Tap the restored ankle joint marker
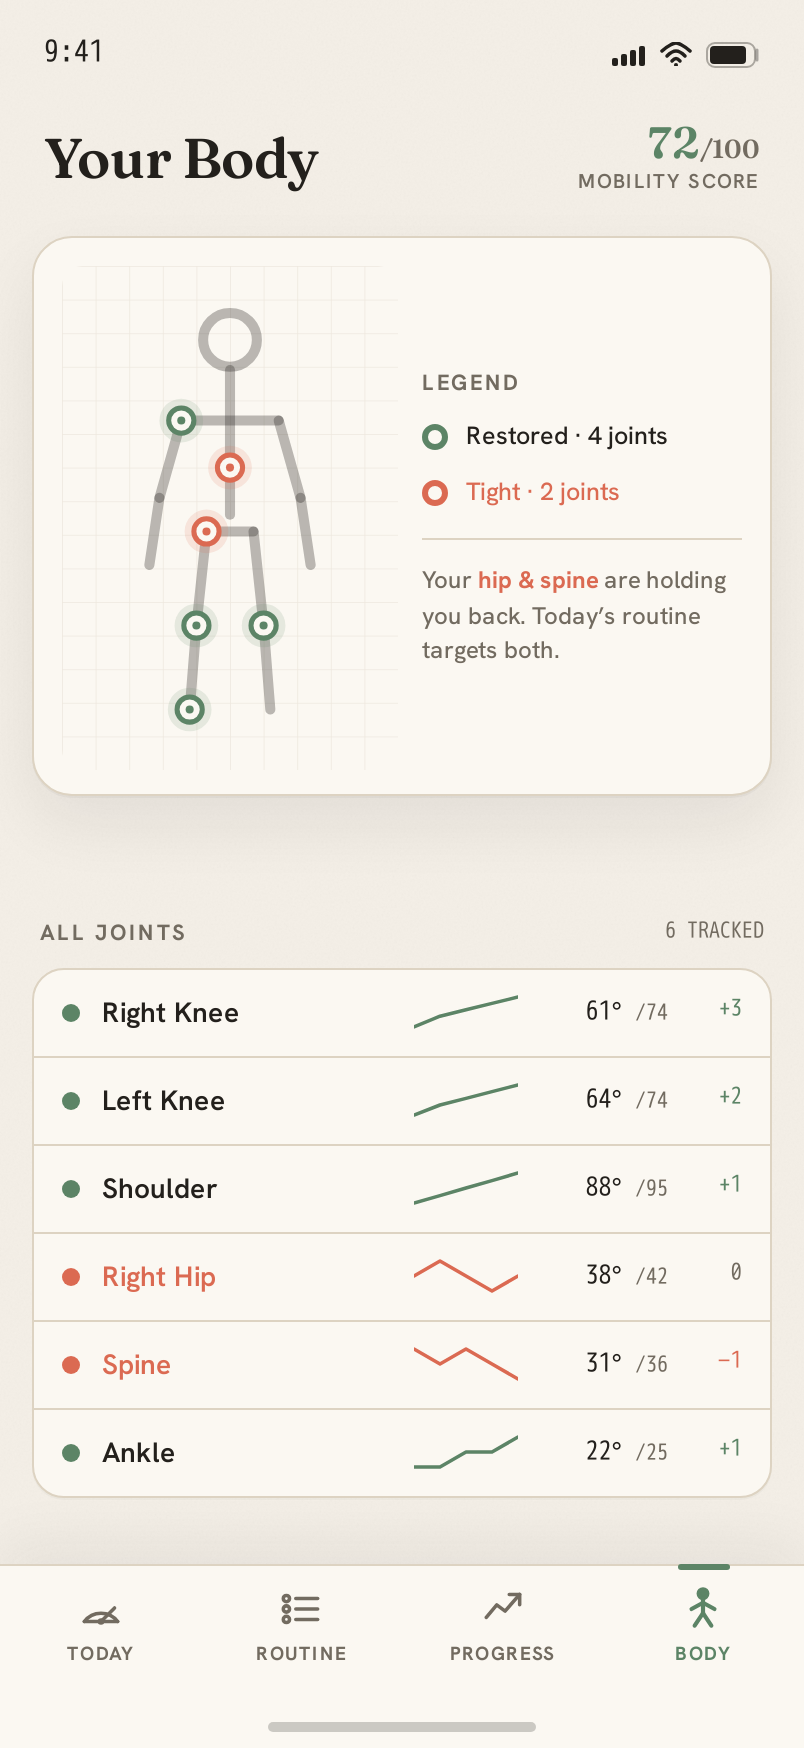The height and width of the screenshot is (1748, 804). tap(190, 710)
